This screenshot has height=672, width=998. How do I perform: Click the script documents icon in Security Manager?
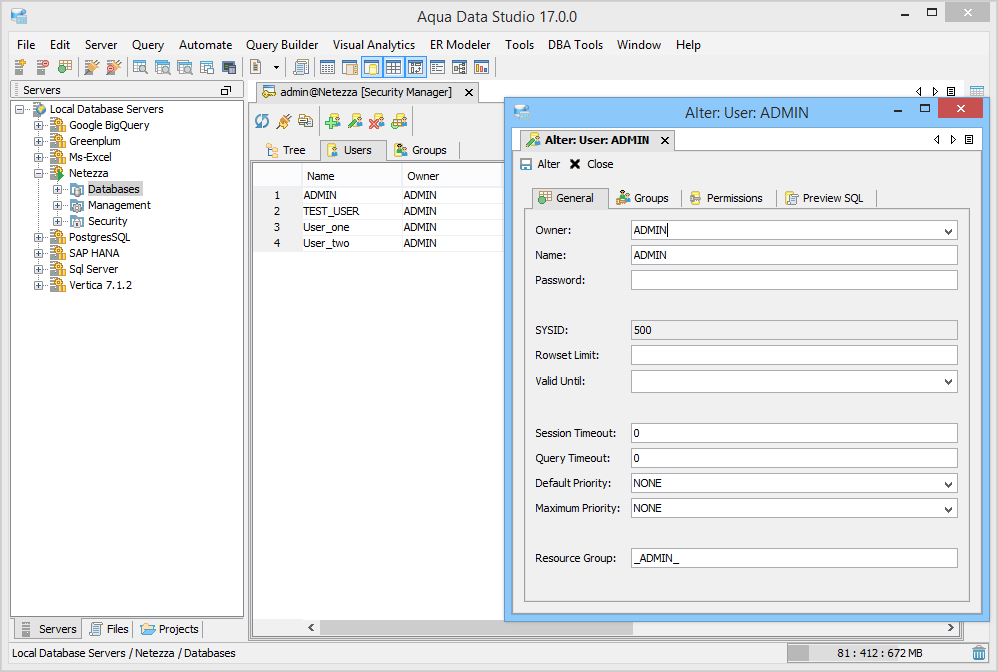coord(306,121)
